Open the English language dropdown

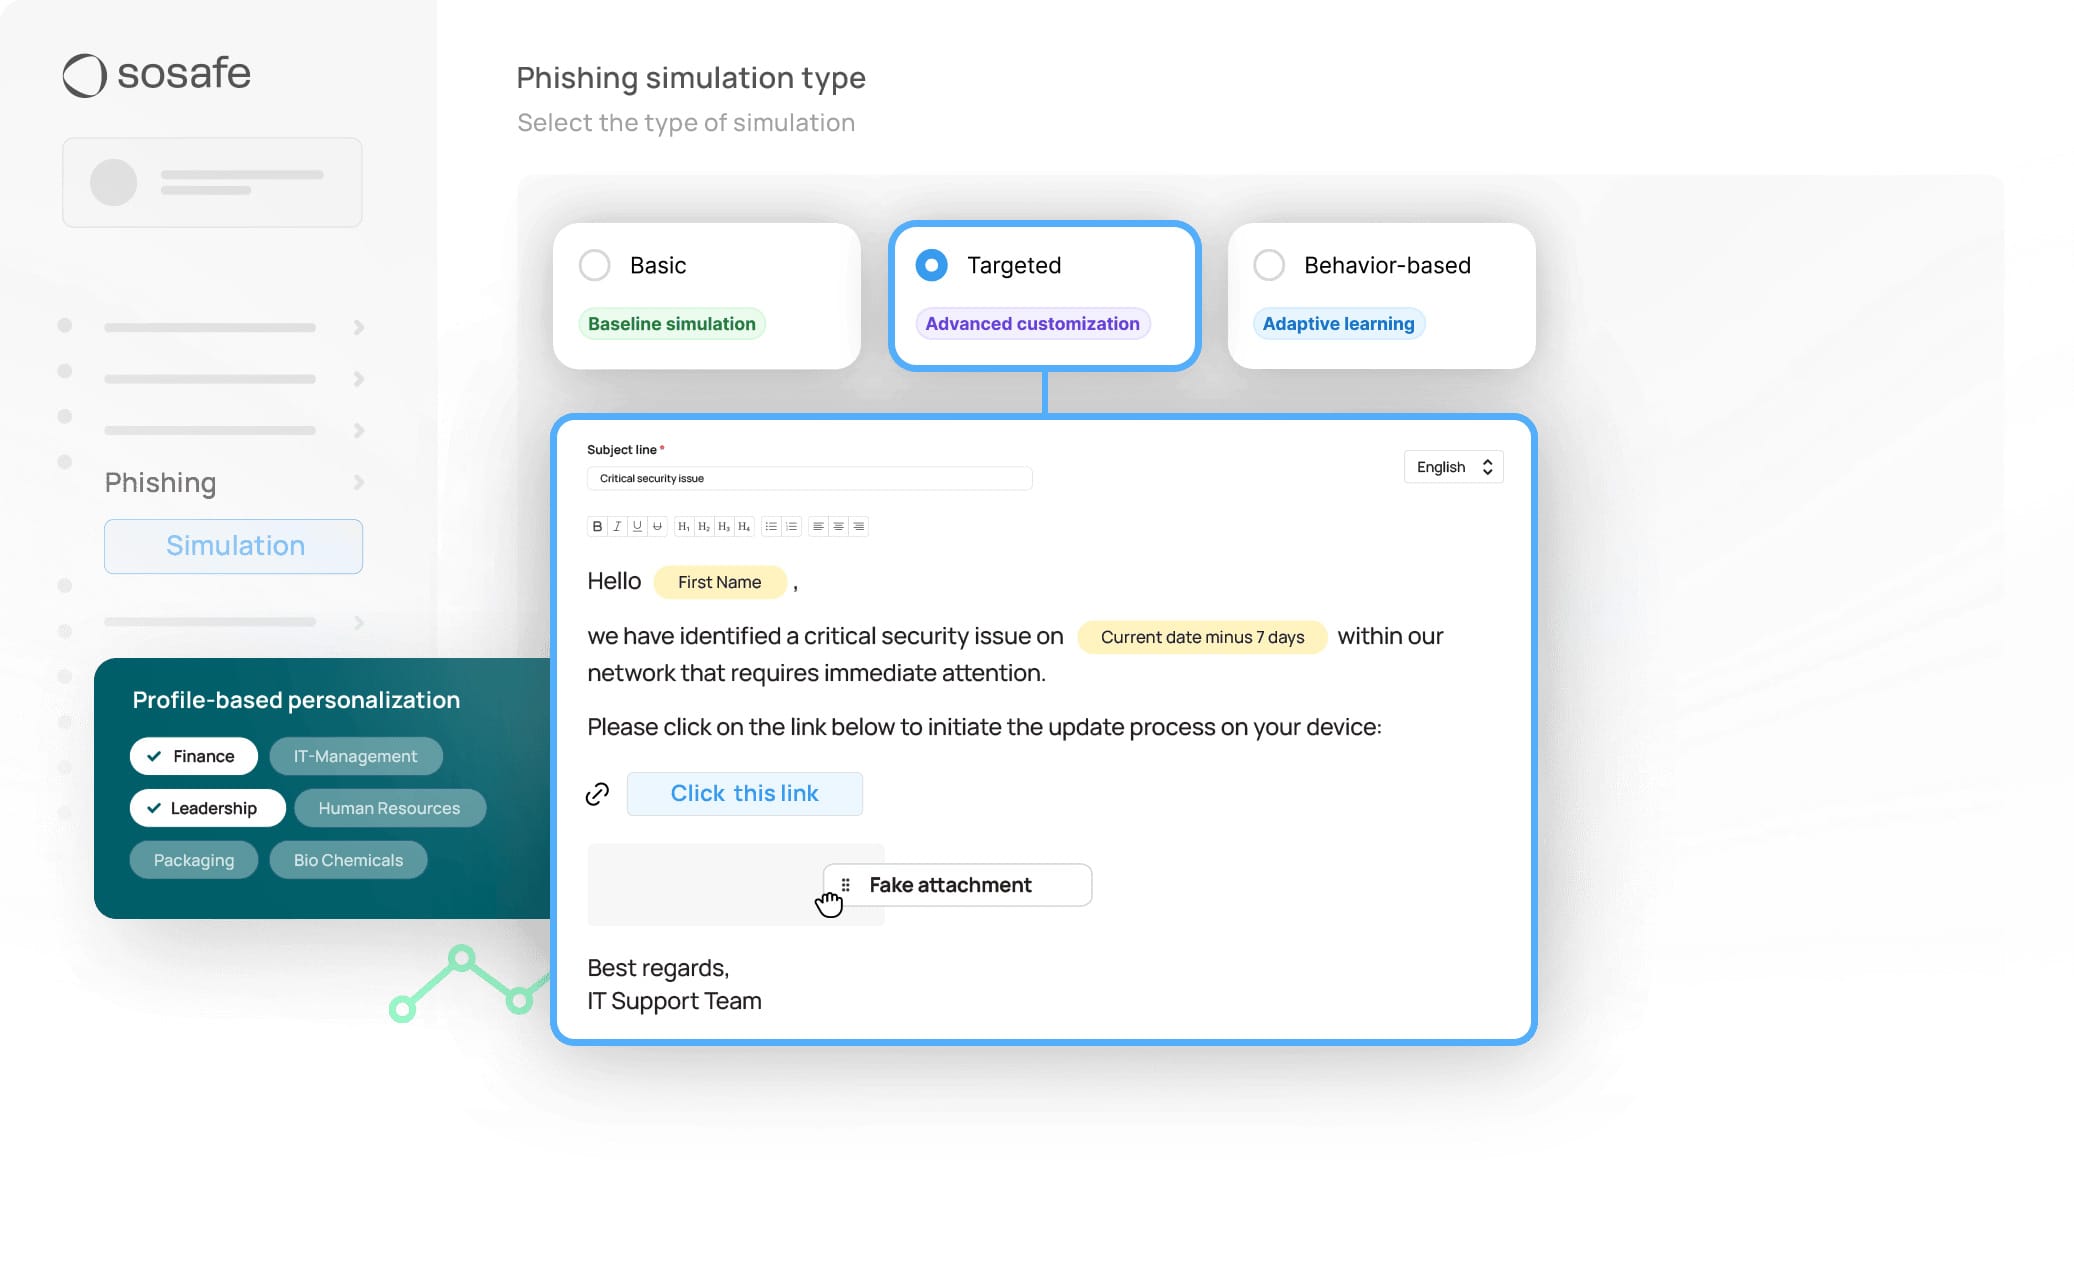point(1453,467)
